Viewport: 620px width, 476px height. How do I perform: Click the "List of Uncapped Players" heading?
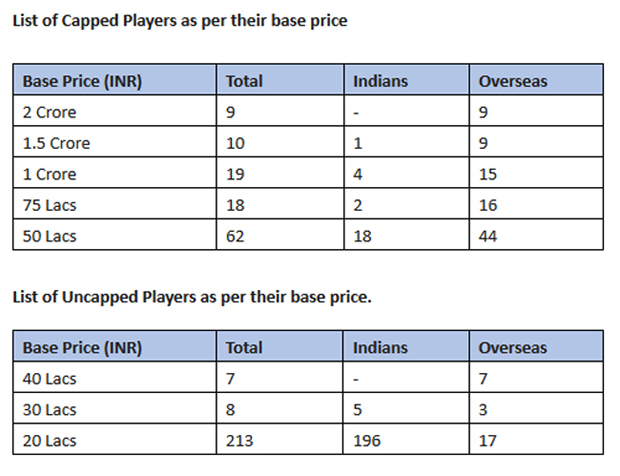[x=190, y=297]
